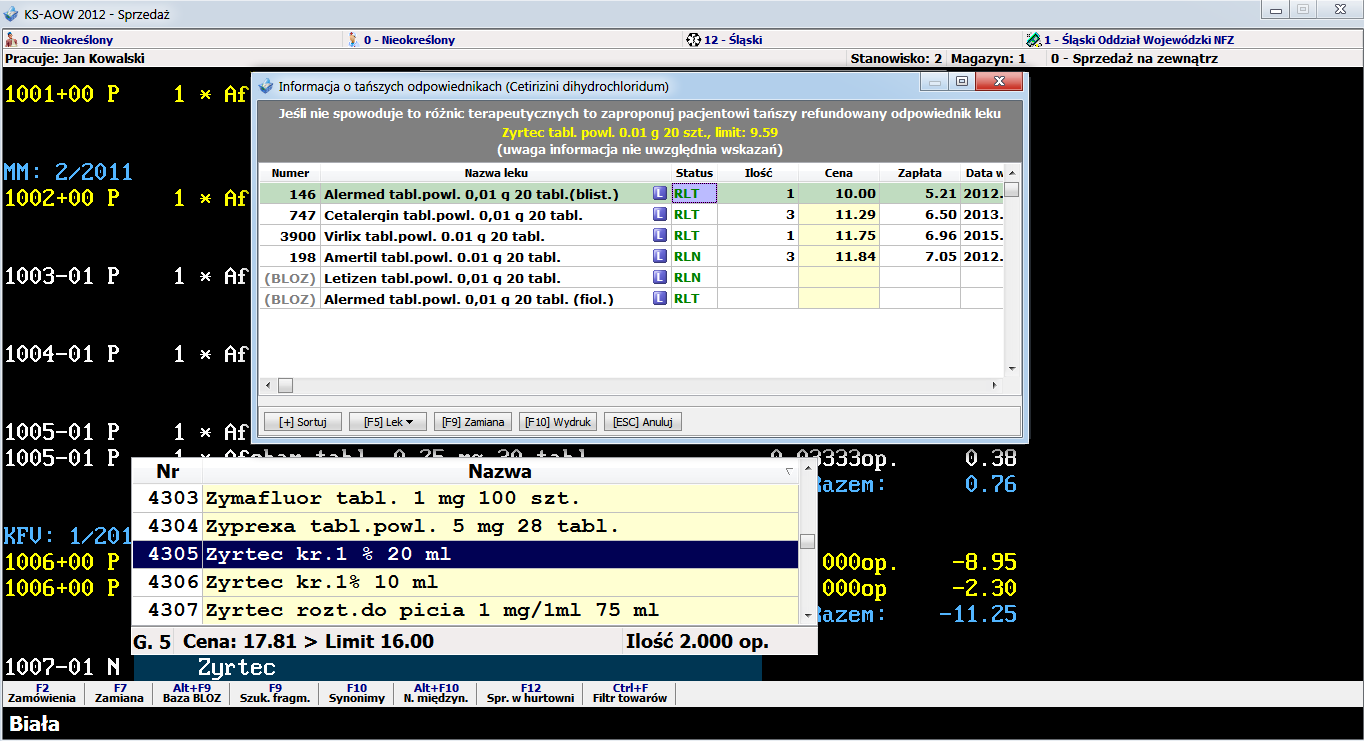Click the Nr column header in product list
This screenshot has width=1364, height=741.
coord(167,471)
